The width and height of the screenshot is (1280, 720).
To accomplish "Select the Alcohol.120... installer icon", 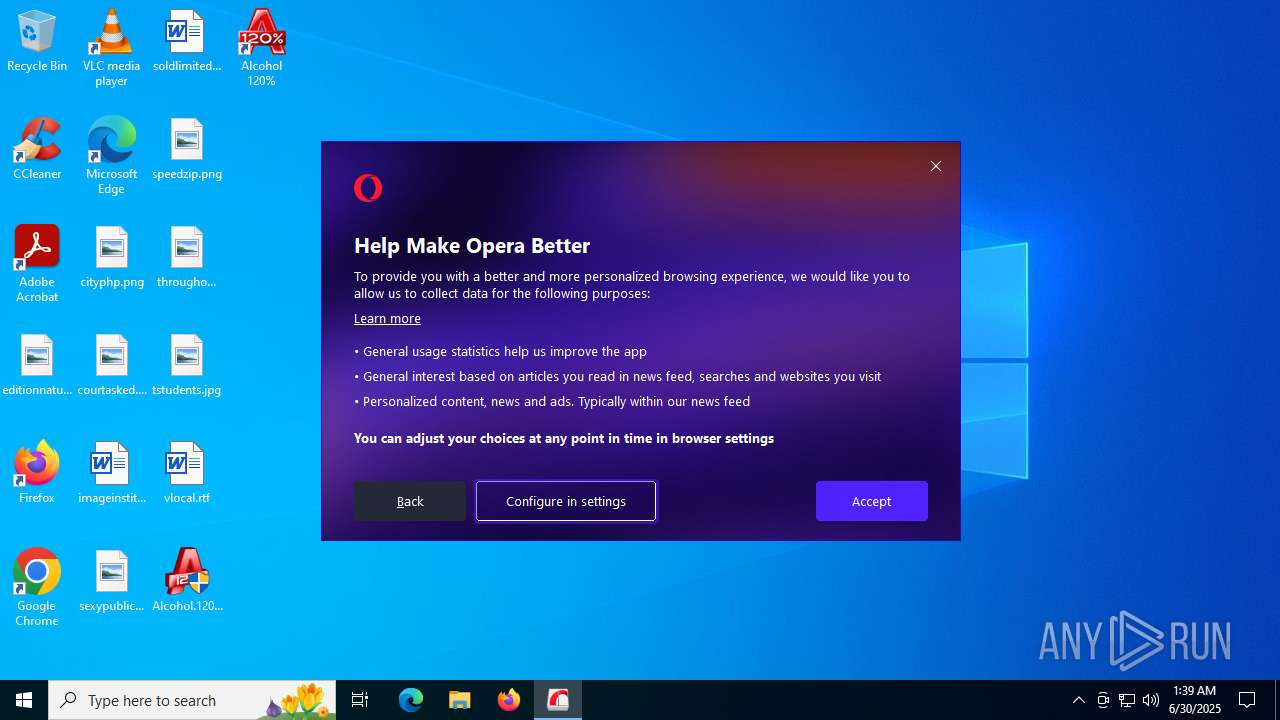I will coord(186,581).
